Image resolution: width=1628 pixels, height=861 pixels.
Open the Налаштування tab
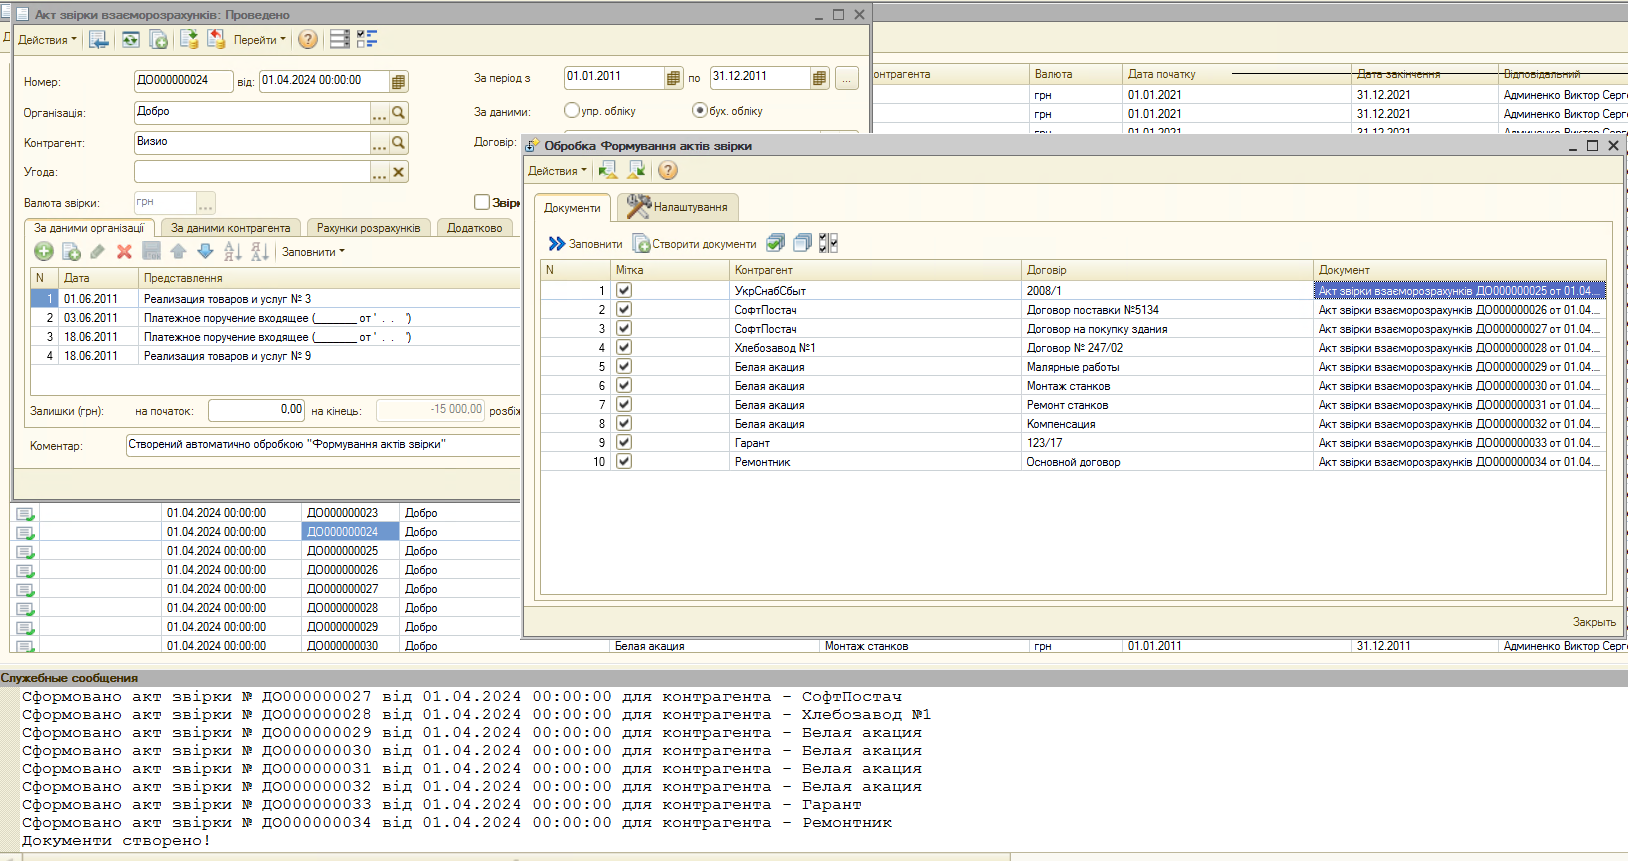click(678, 207)
